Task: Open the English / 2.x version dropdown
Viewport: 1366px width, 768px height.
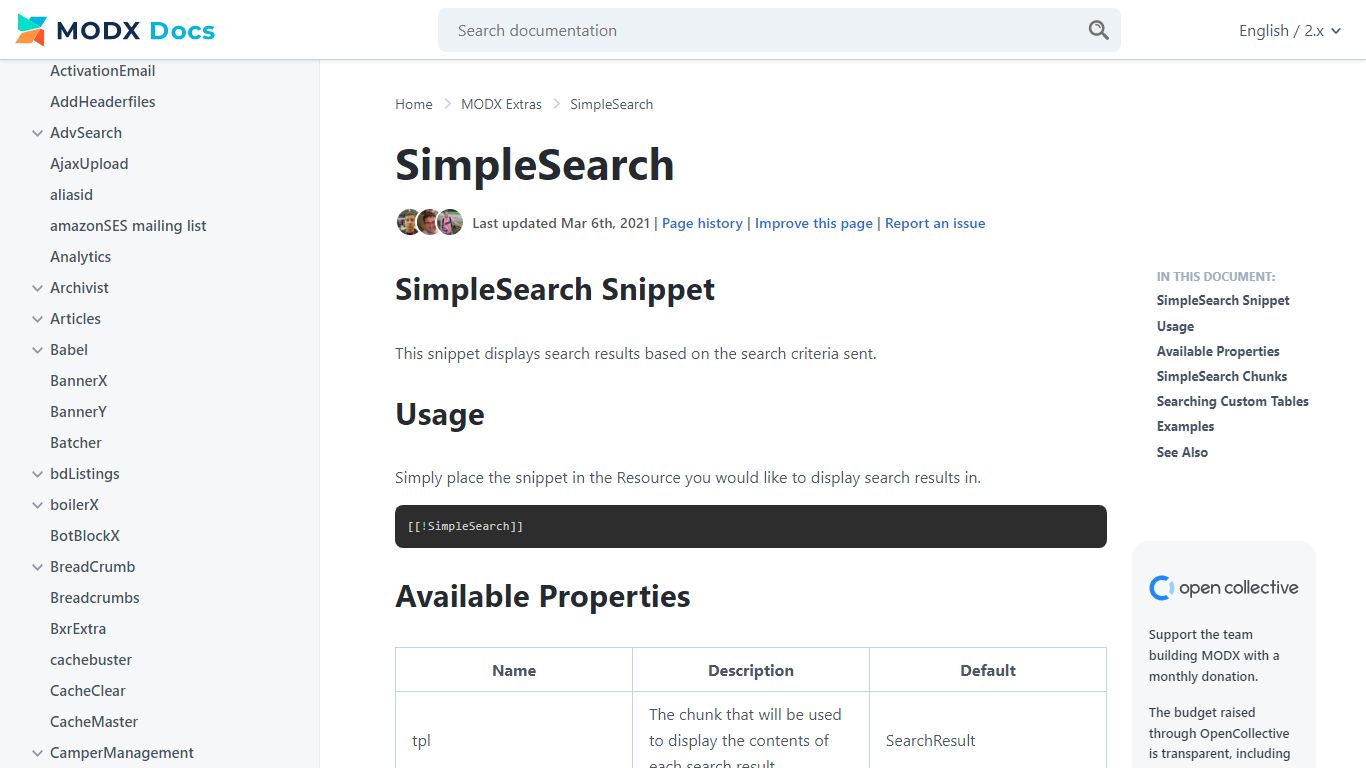Action: pos(1289,31)
